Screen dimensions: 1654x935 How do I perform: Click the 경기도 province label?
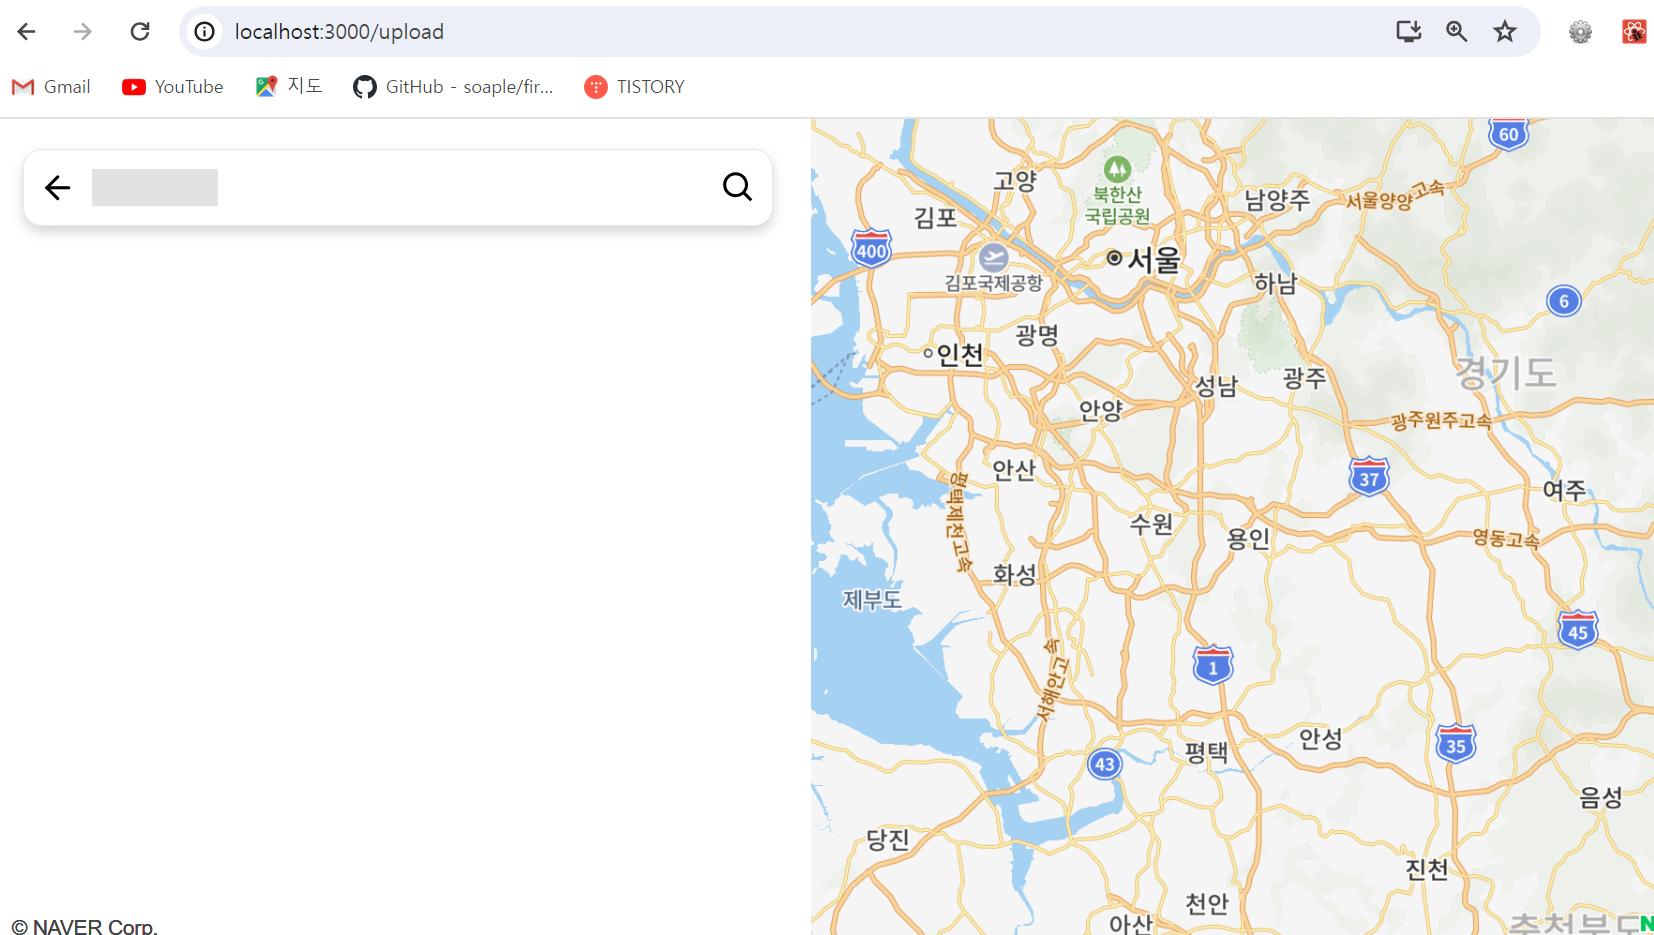(x=1505, y=373)
